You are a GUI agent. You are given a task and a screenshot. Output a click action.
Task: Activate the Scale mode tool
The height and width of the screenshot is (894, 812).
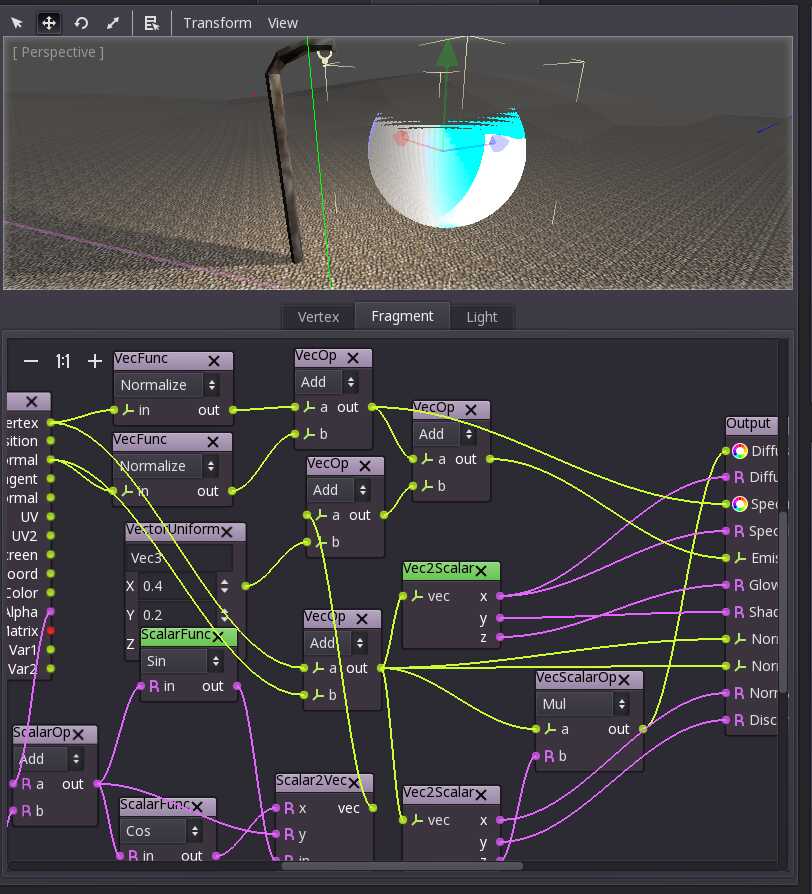tap(113, 23)
